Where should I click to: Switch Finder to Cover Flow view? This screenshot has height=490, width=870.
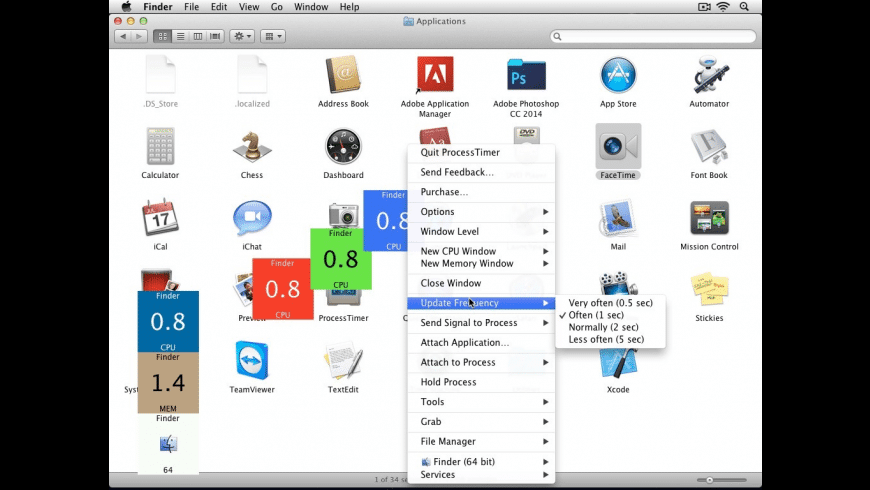(215, 36)
